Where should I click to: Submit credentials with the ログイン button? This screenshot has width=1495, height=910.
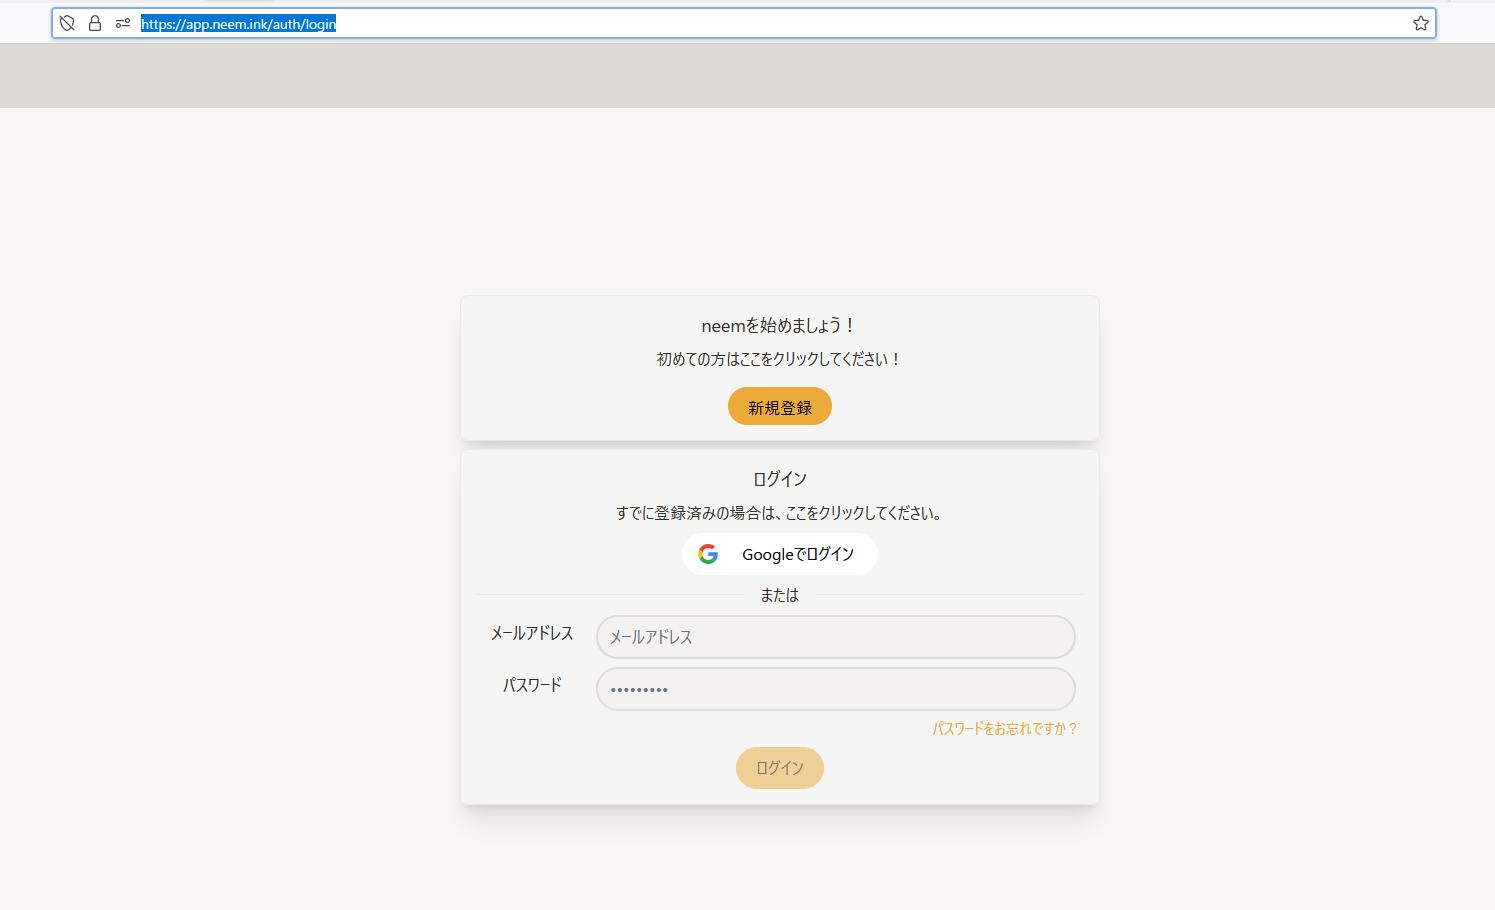779,767
